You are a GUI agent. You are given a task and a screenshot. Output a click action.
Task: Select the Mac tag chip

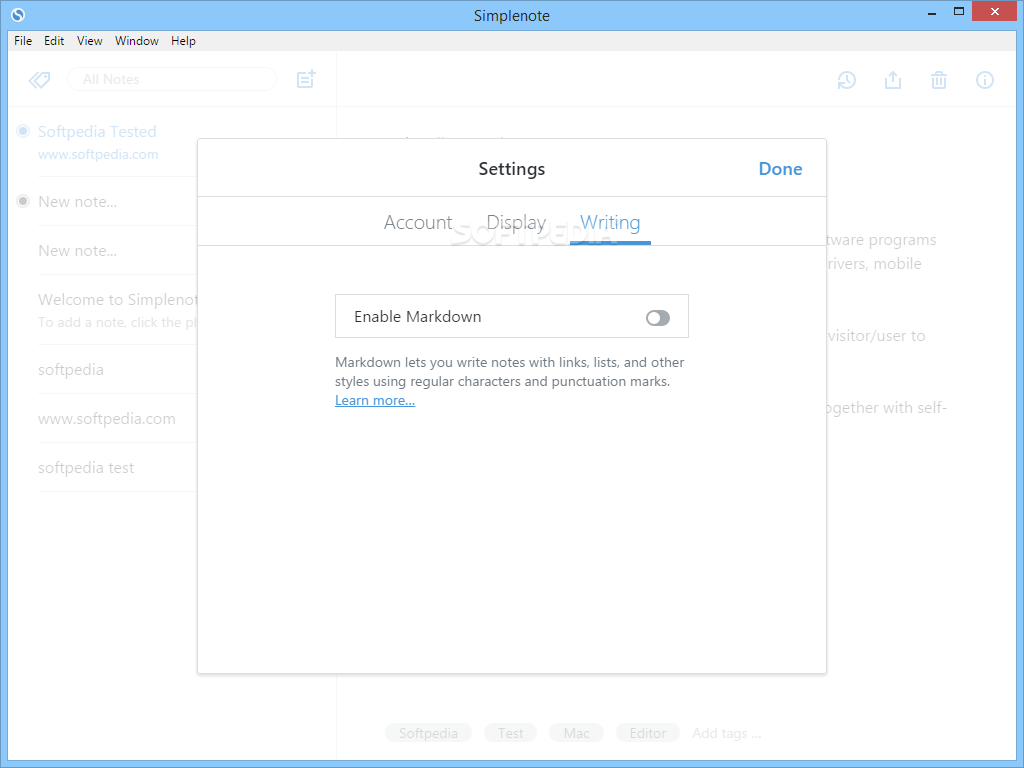(x=577, y=733)
